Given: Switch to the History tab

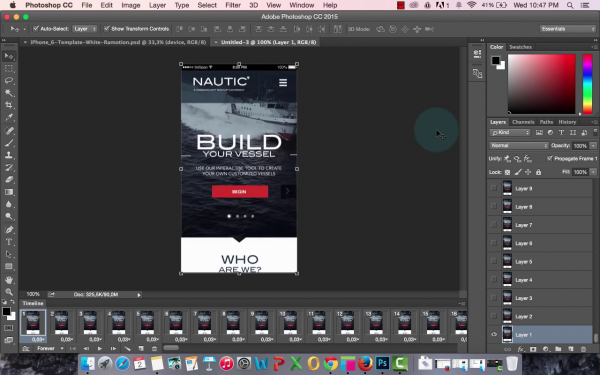Looking at the screenshot, I should tap(567, 122).
